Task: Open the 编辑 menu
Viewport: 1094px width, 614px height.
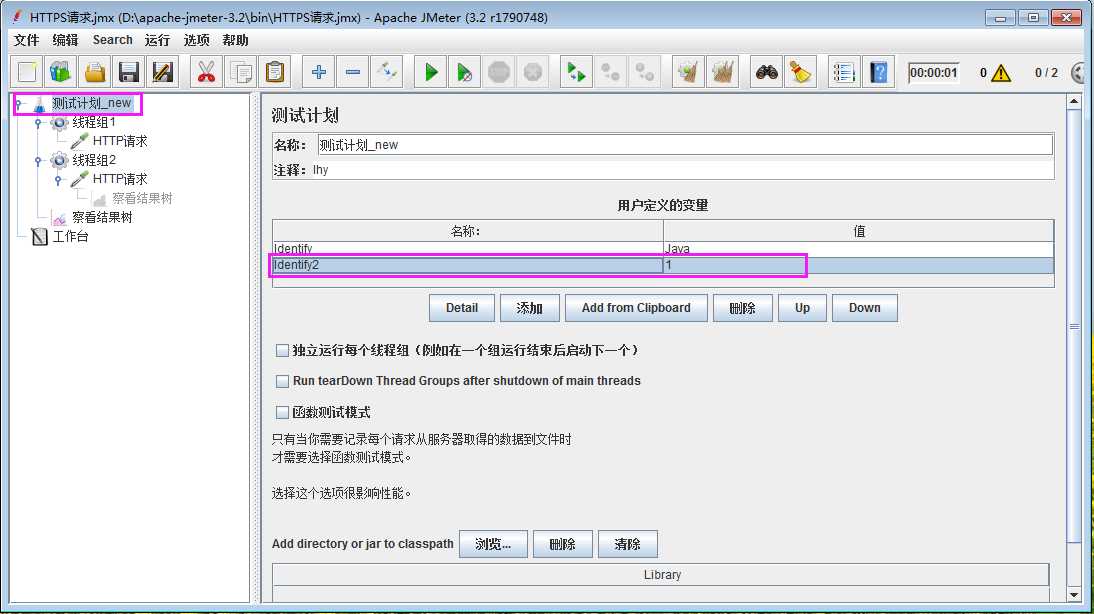Action: [66, 40]
